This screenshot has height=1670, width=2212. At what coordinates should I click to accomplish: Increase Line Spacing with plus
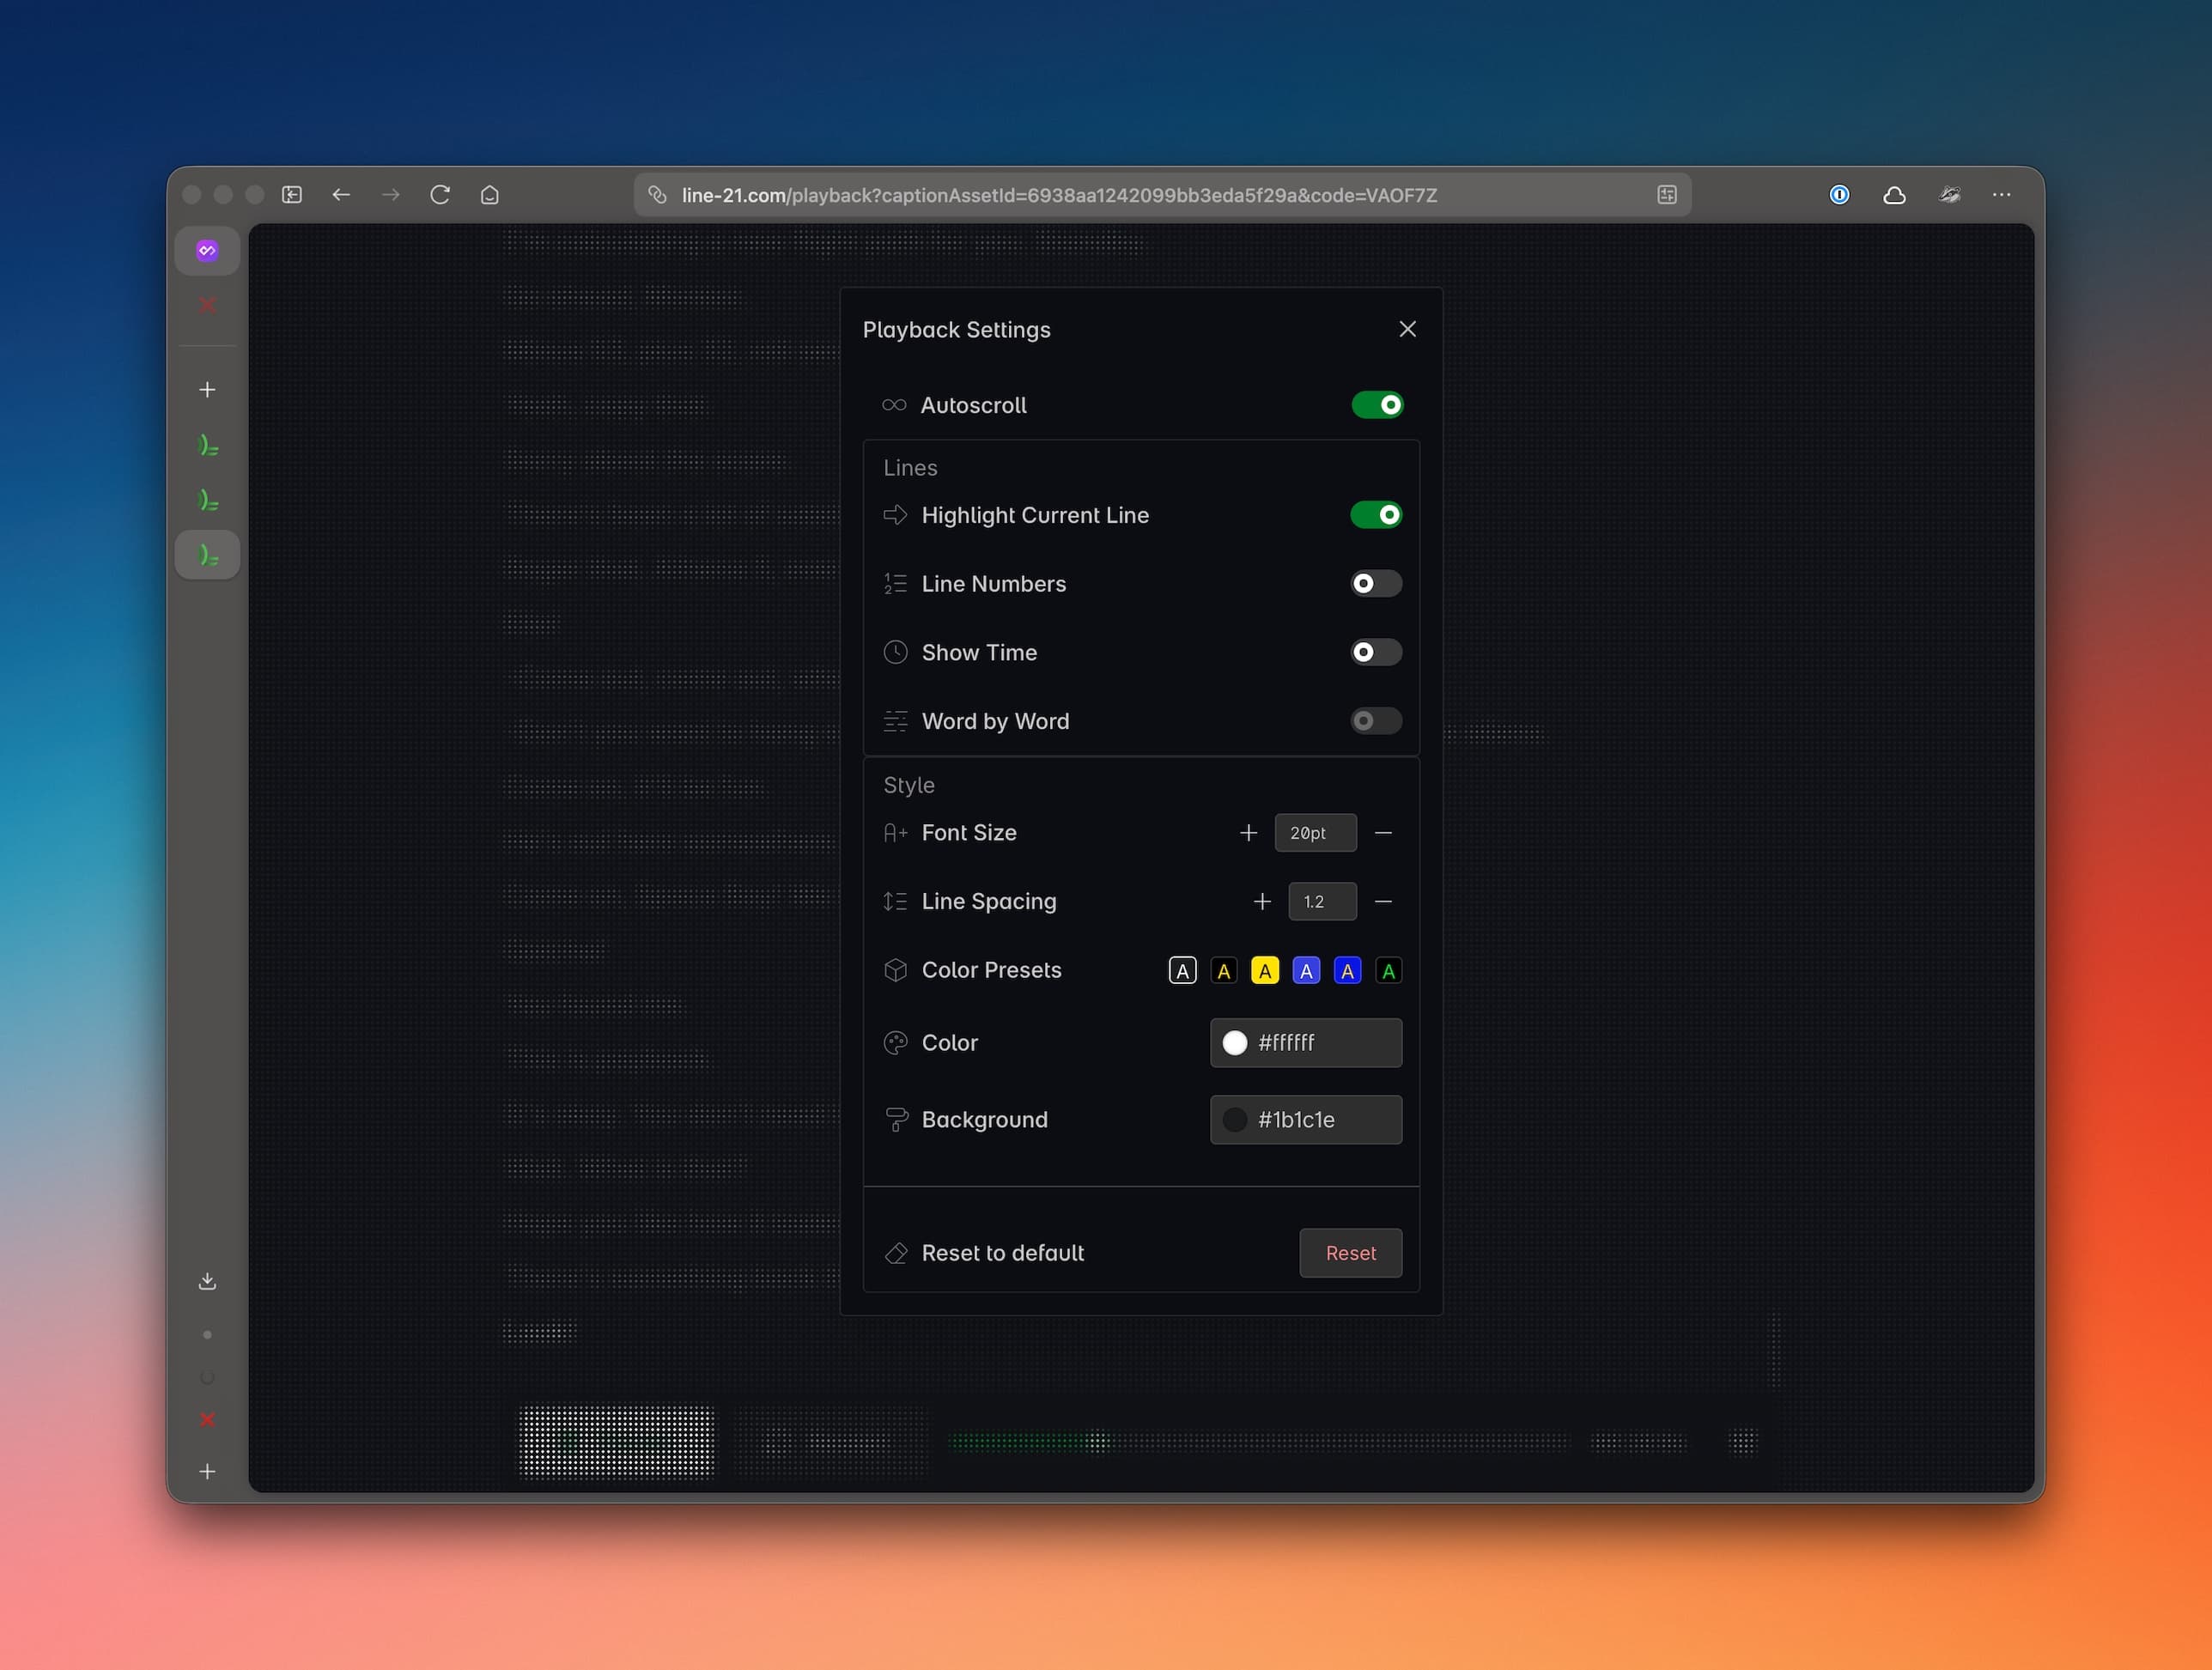(x=1262, y=902)
